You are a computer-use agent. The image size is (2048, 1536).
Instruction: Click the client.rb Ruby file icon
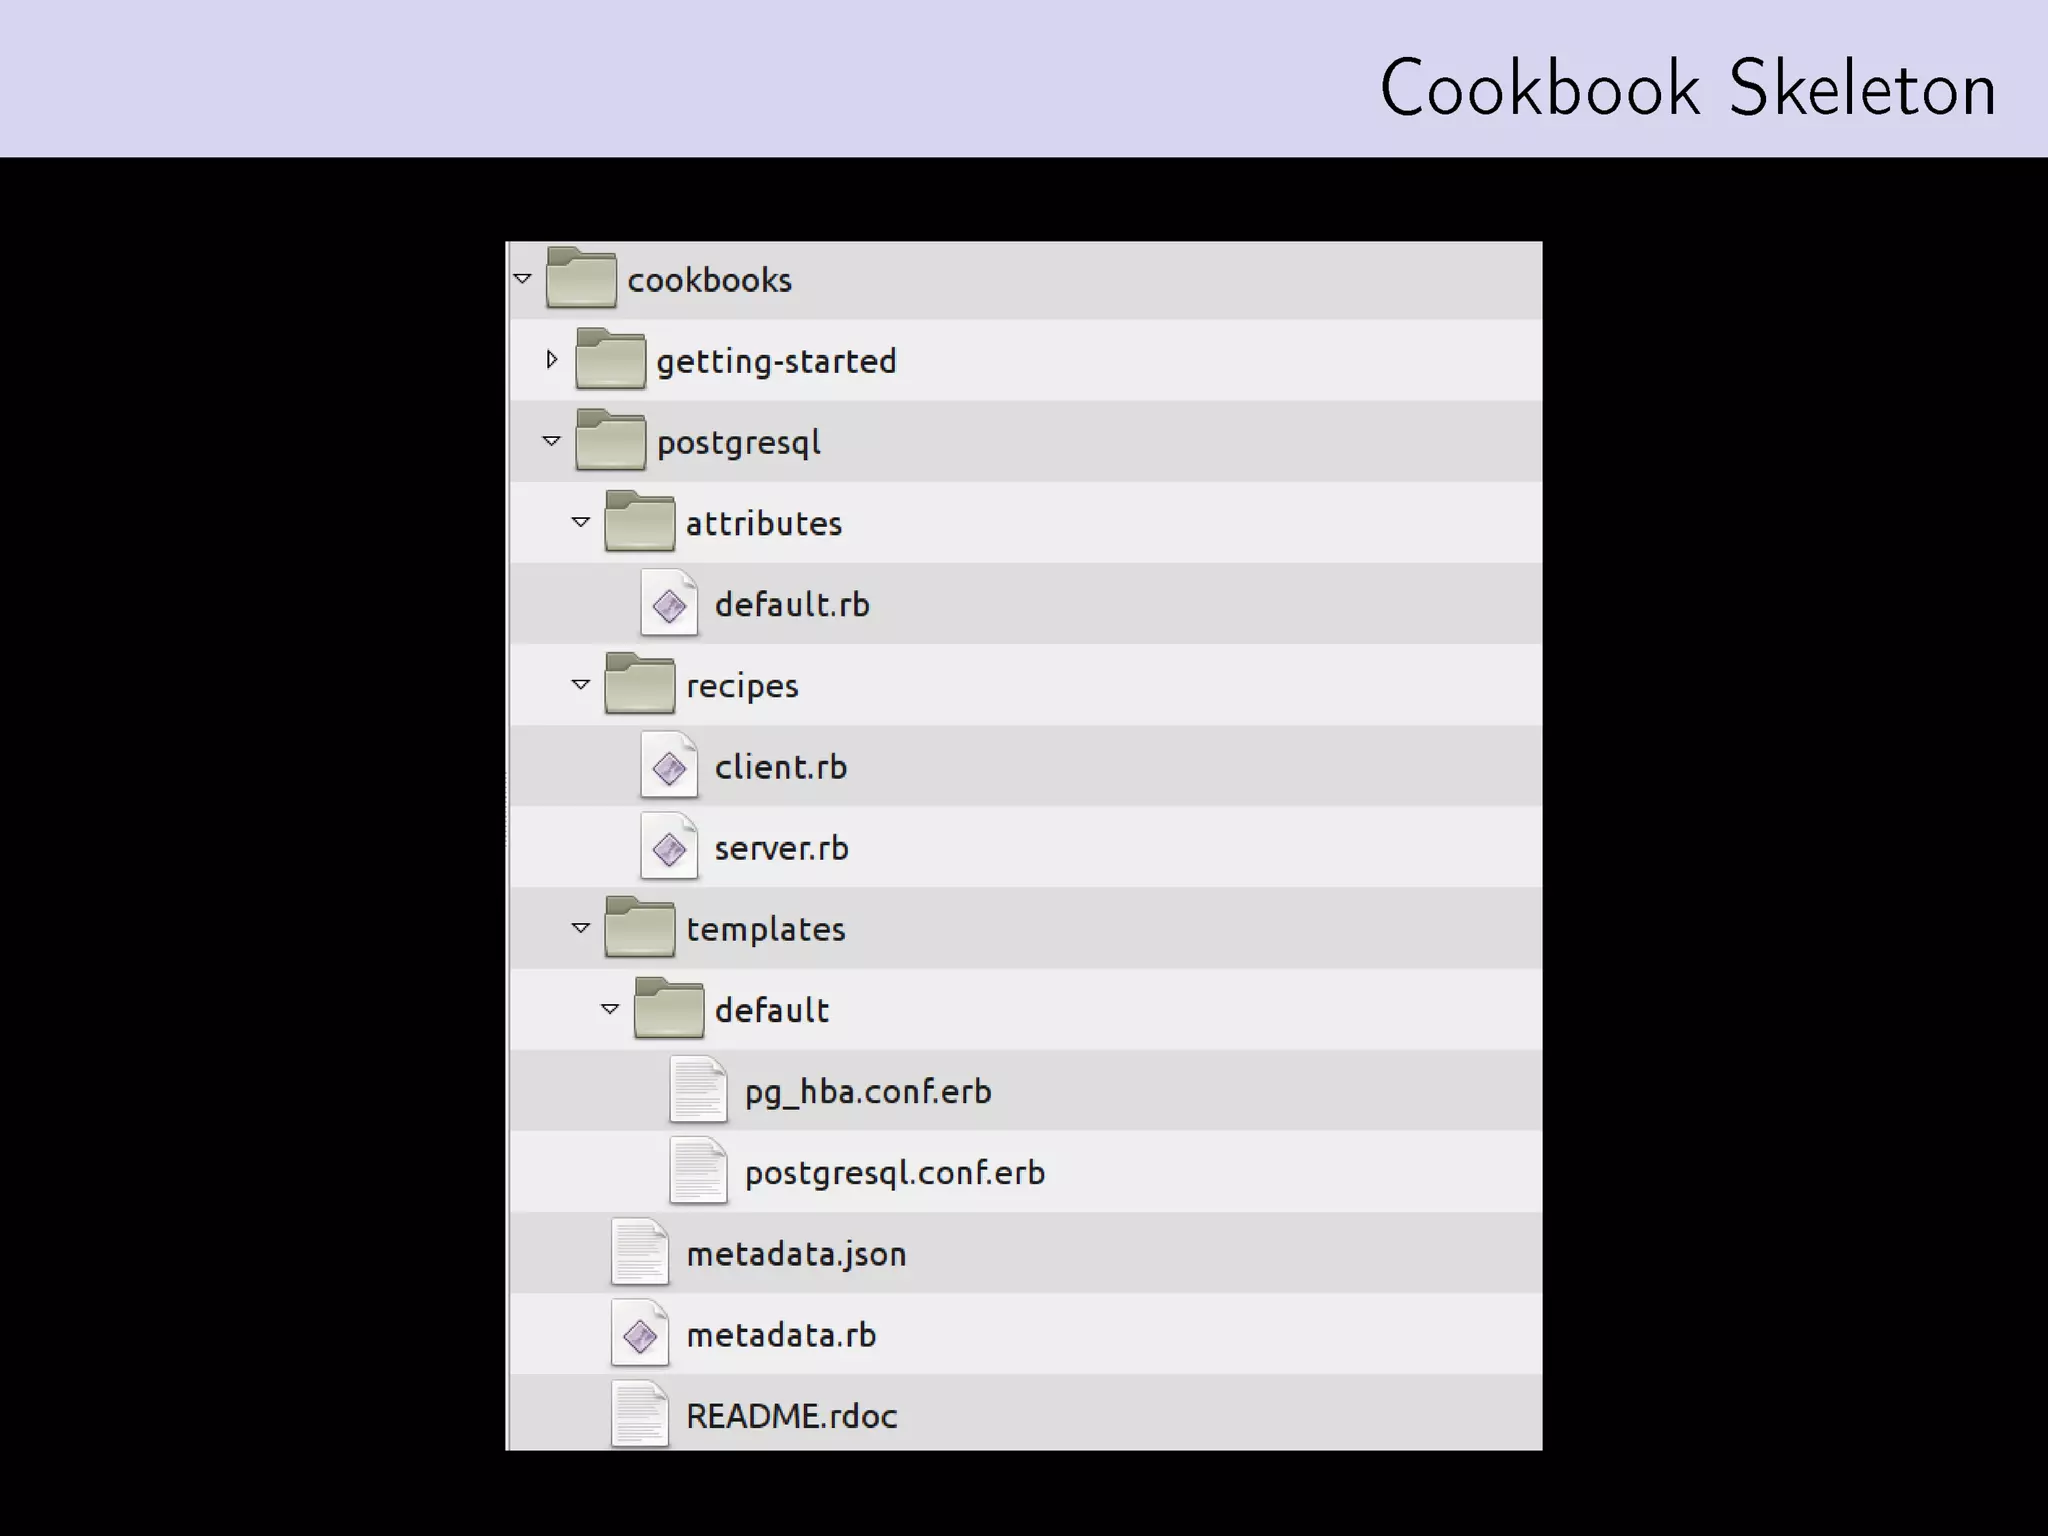(669, 765)
